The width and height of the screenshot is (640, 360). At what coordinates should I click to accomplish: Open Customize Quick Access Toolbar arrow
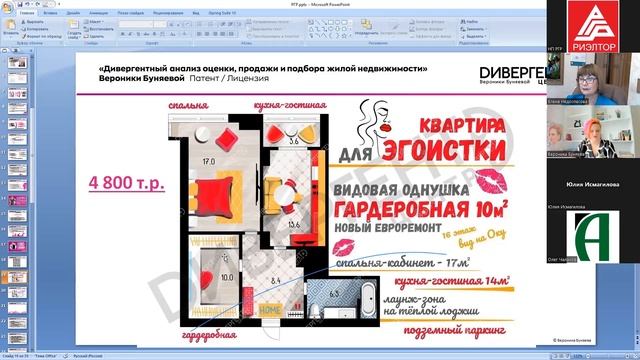pyautogui.click(x=59, y=4)
